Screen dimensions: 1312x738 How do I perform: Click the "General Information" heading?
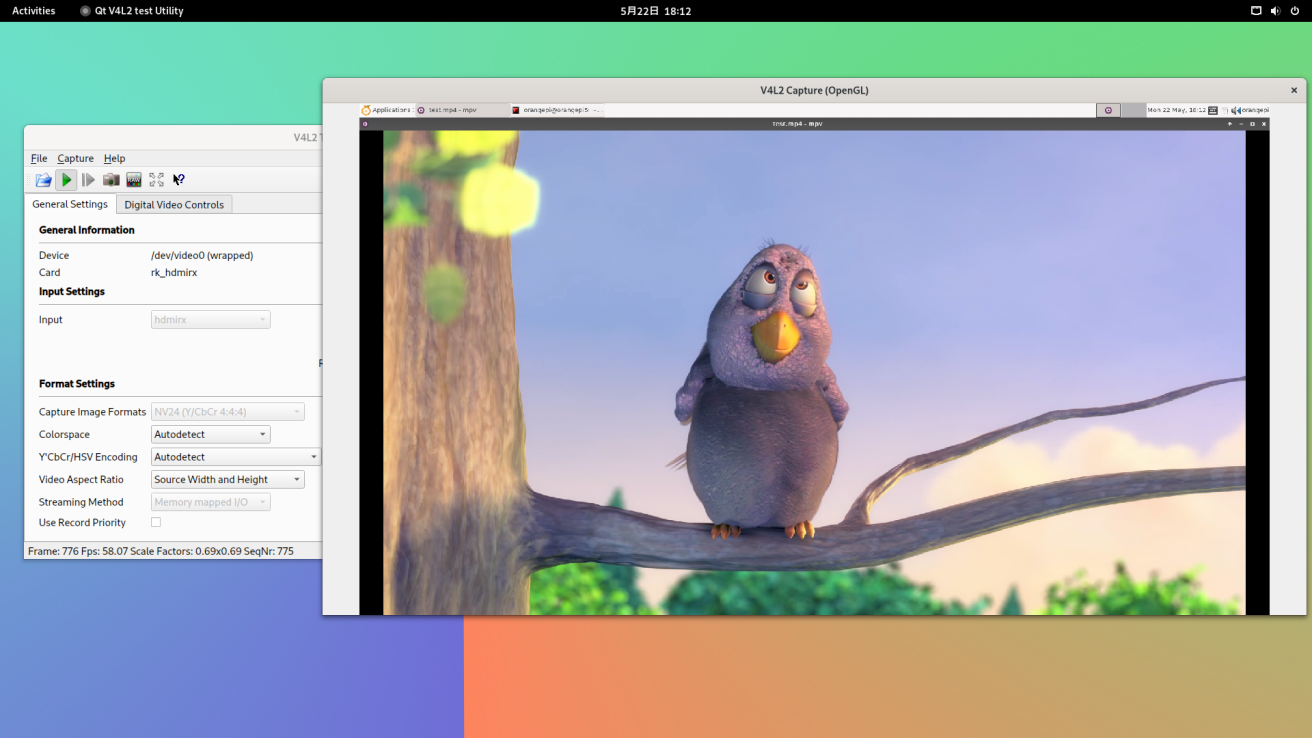click(x=87, y=230)
